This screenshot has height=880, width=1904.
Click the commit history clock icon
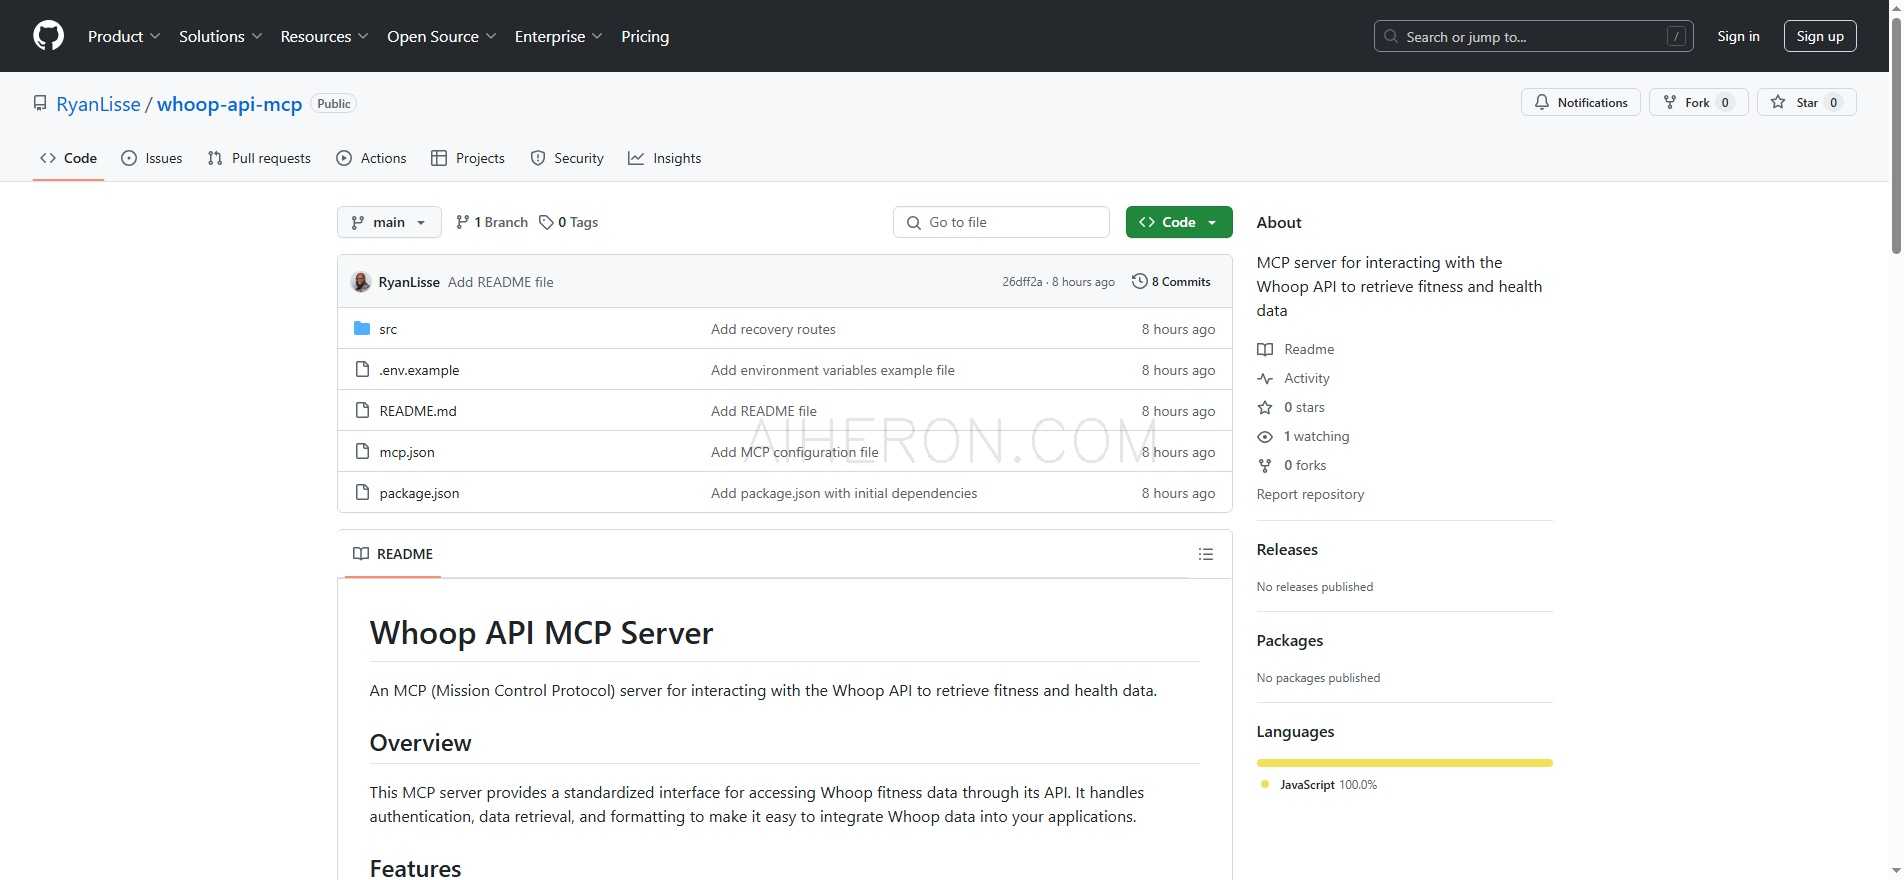[x=1139, y=281]
